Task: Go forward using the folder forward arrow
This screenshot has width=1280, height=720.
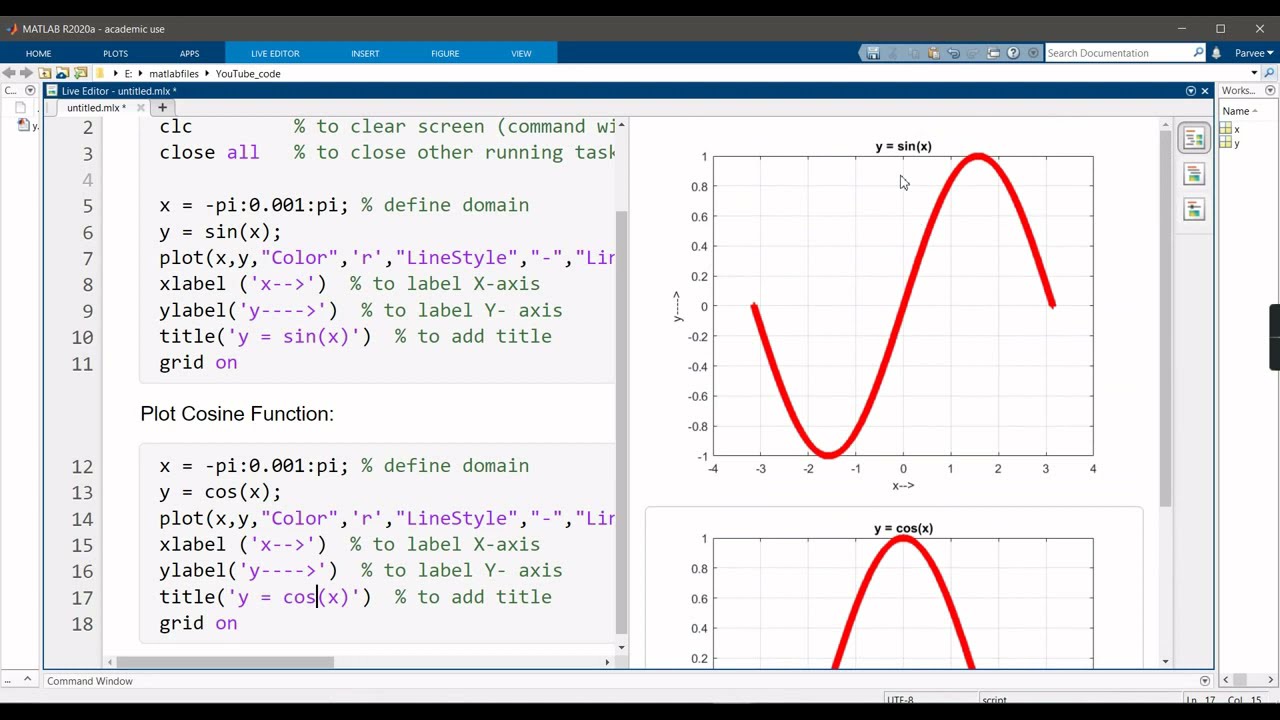Action: coord(27,73)
